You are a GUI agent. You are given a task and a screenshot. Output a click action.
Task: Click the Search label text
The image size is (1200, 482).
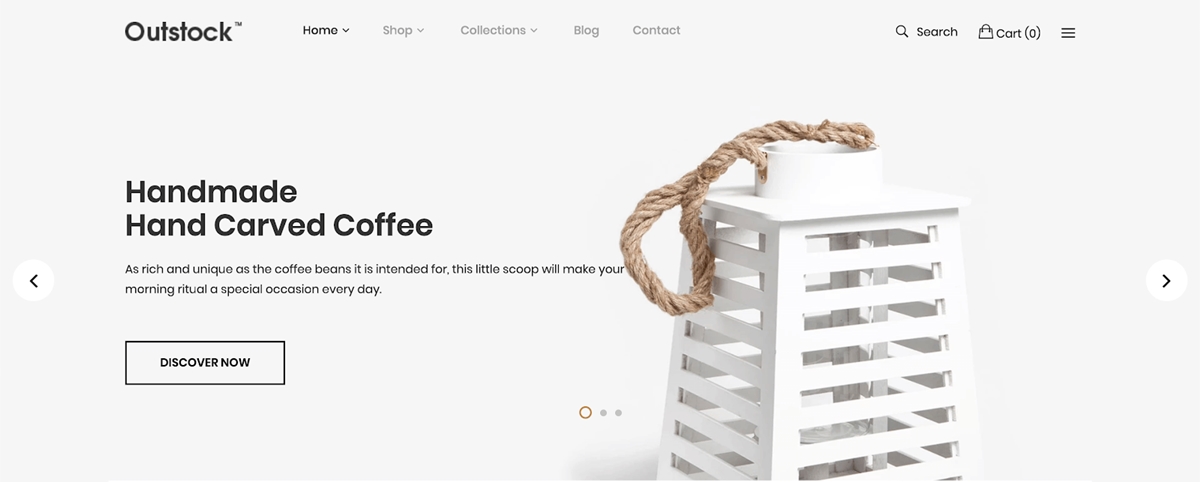937,32
